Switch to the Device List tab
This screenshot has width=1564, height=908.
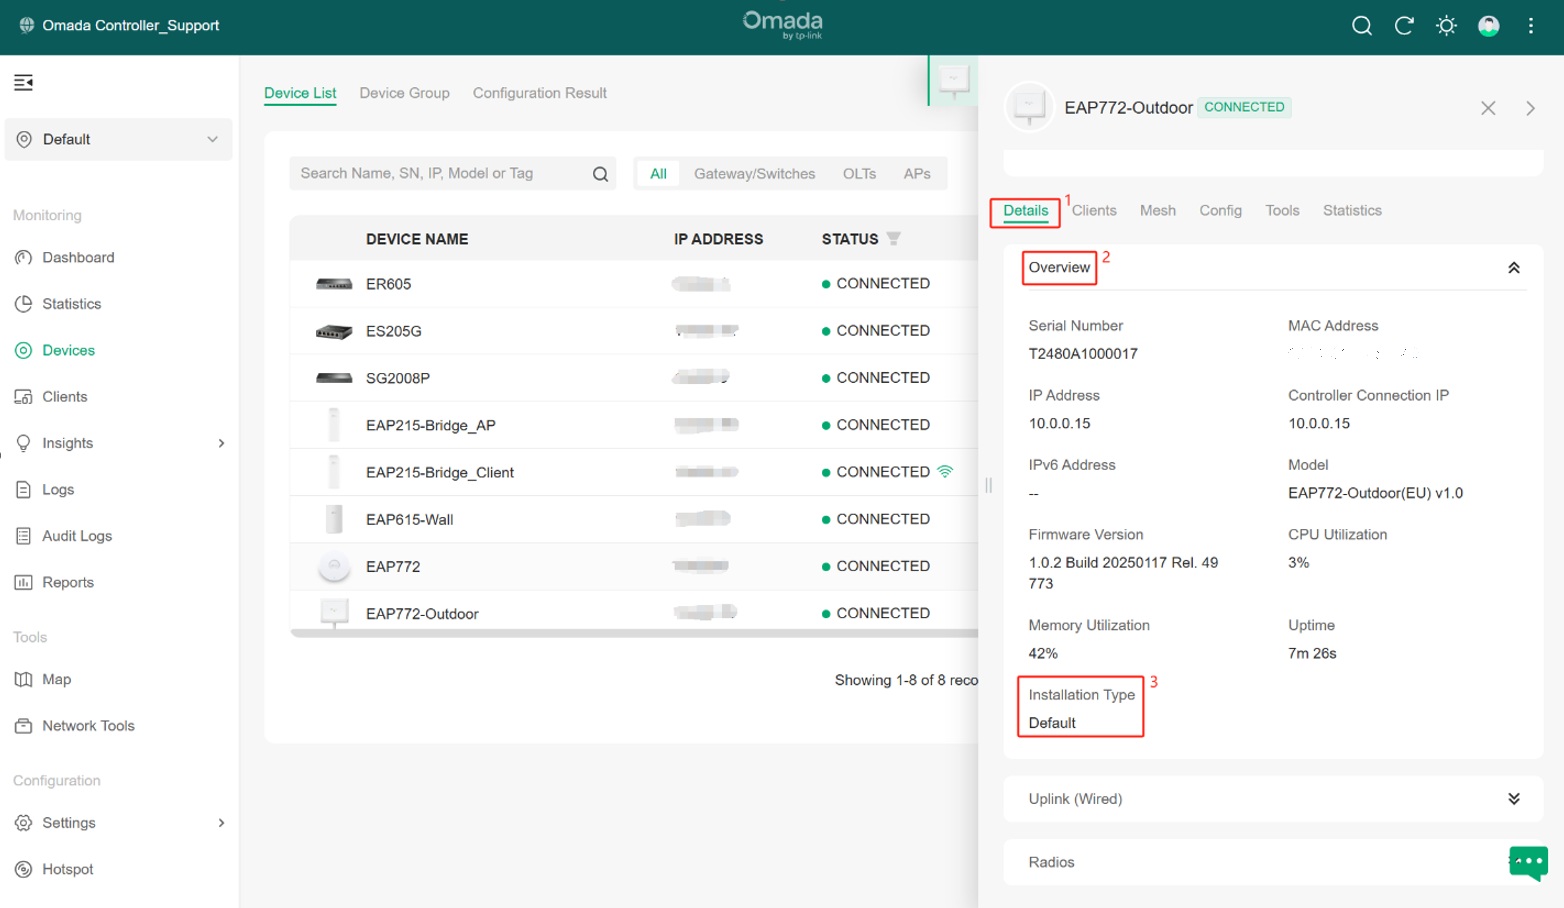point(300,93)
